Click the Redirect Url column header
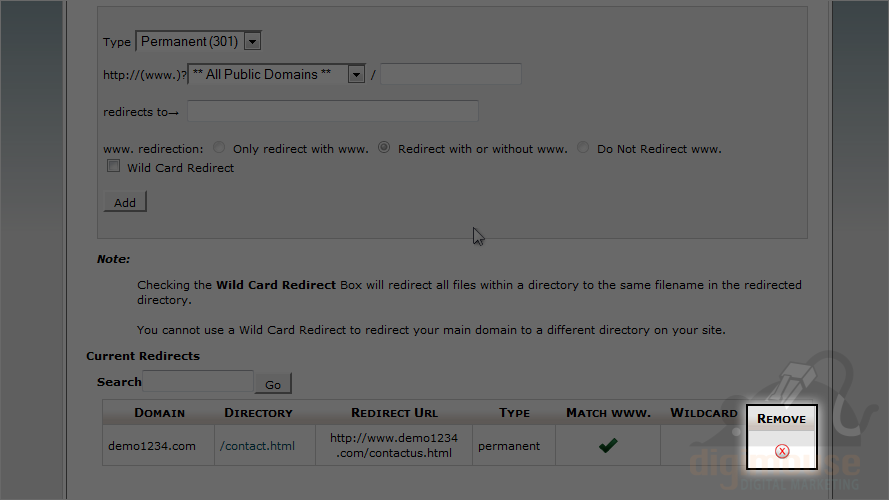This screenshot has height=500, width=889. point(394,413)
